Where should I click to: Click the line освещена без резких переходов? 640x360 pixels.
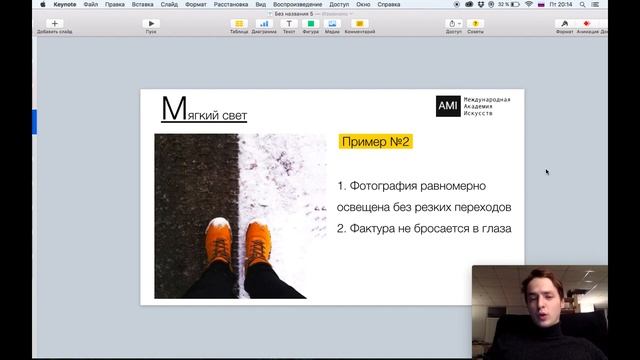pyautogui.click(x=424, y=207)
